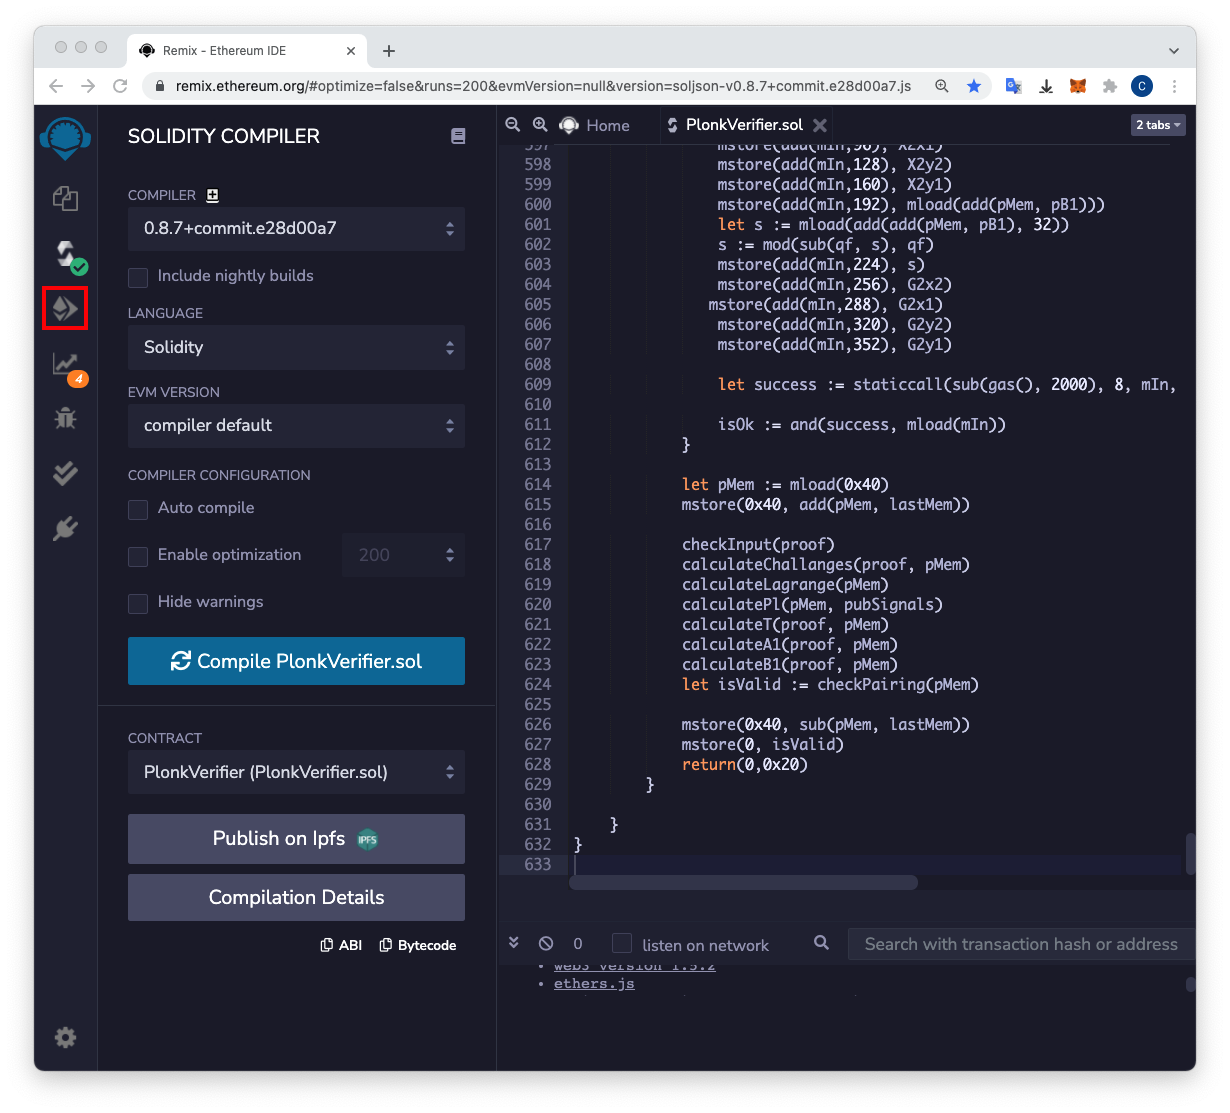
Task: Open the Chrome profile avatar
Action: pos(1142,86)
